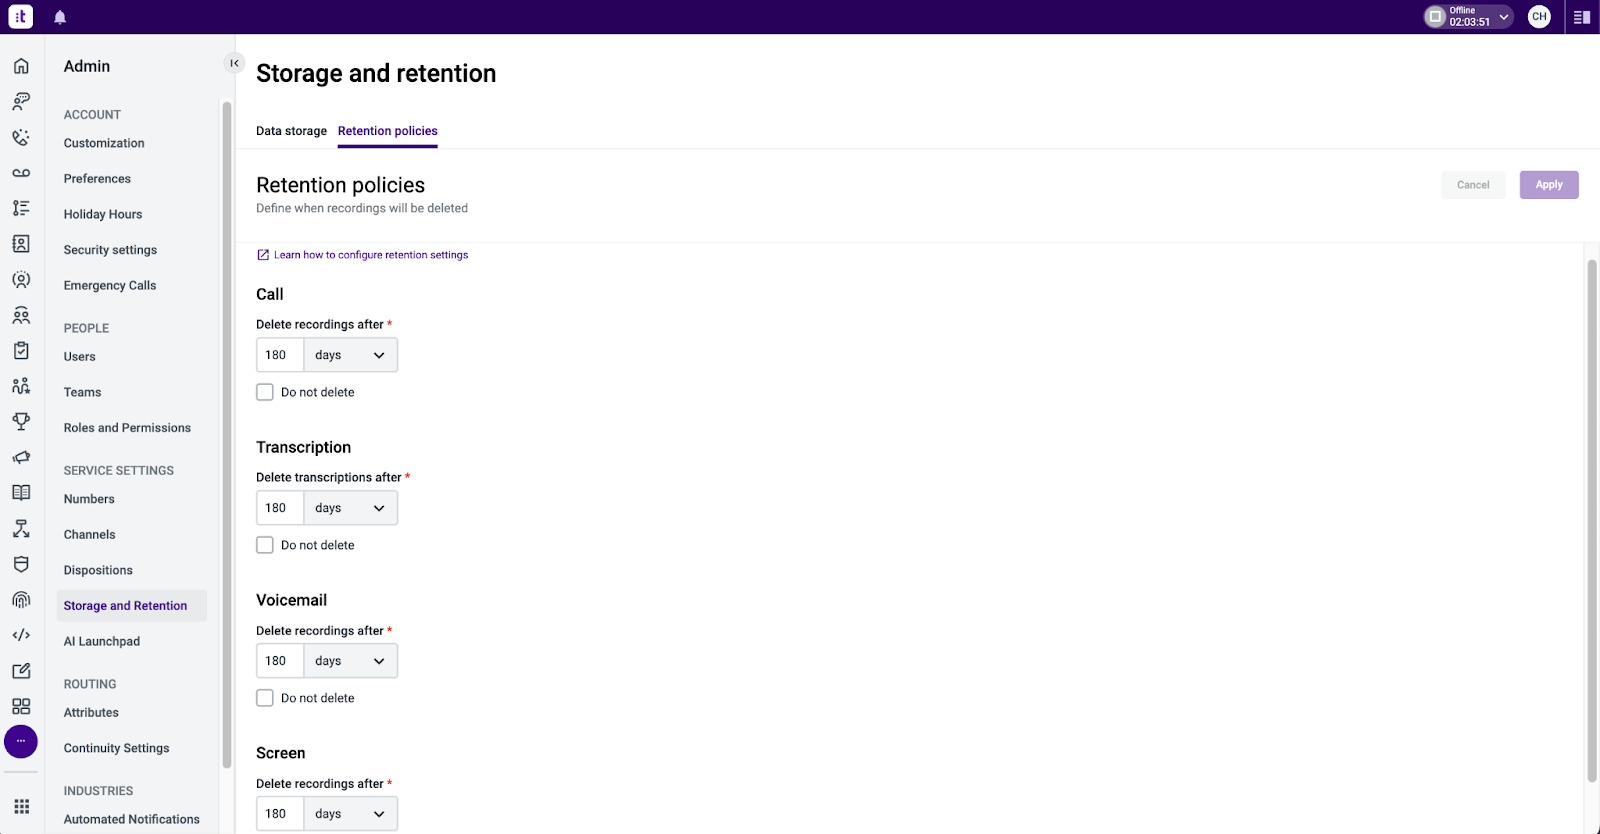Screen dimensions: 1600x834
Task: Open the phone calls icon
Action: (21, 137)
